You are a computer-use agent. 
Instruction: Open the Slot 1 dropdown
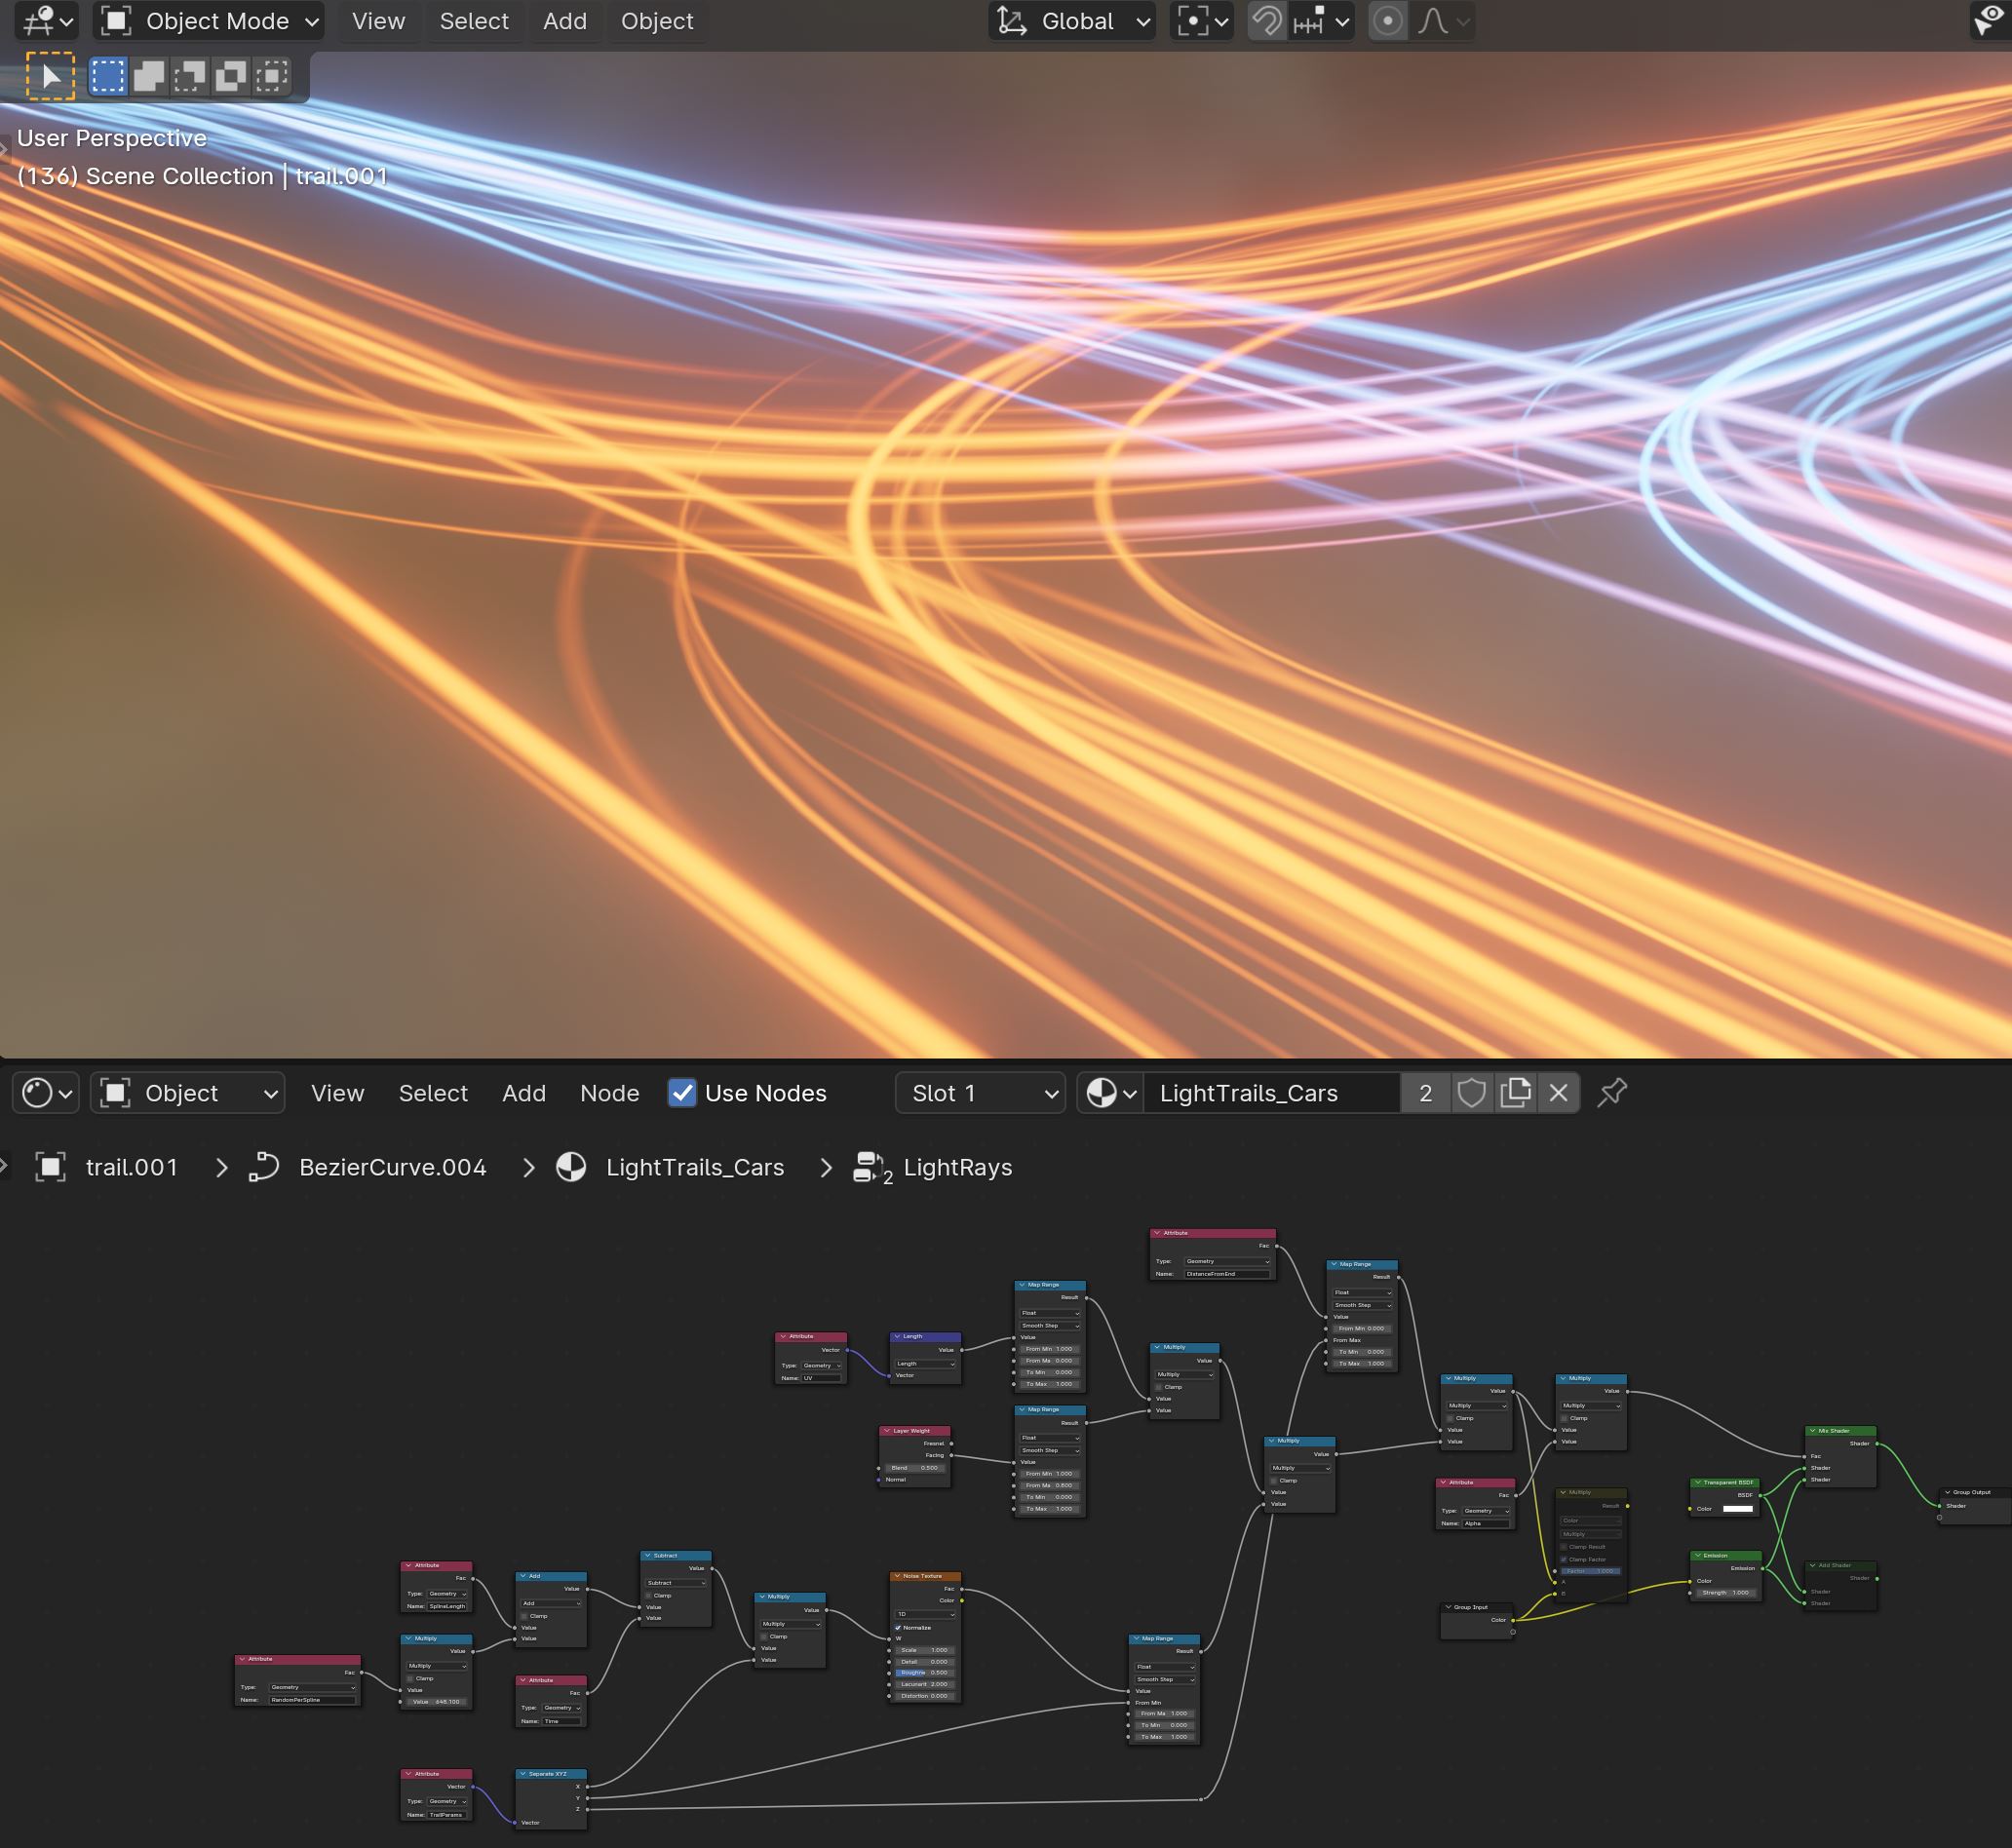[x=983, y=1093]
